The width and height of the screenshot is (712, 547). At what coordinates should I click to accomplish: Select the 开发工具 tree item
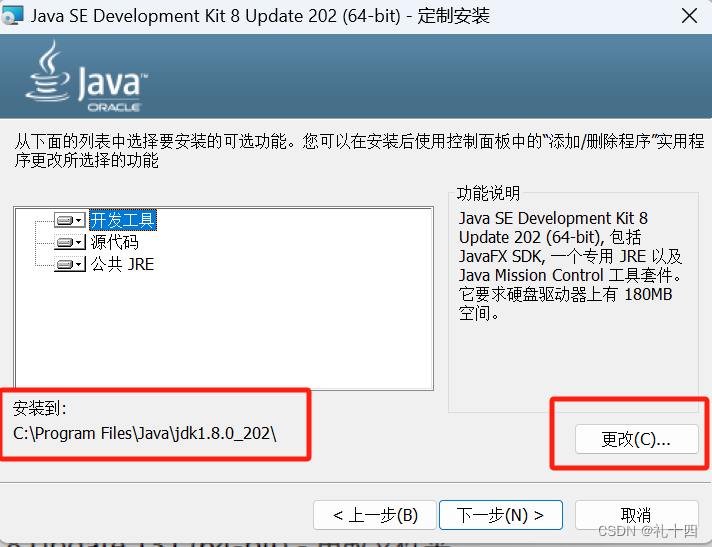pyautogui.click(x=123, y=220)
